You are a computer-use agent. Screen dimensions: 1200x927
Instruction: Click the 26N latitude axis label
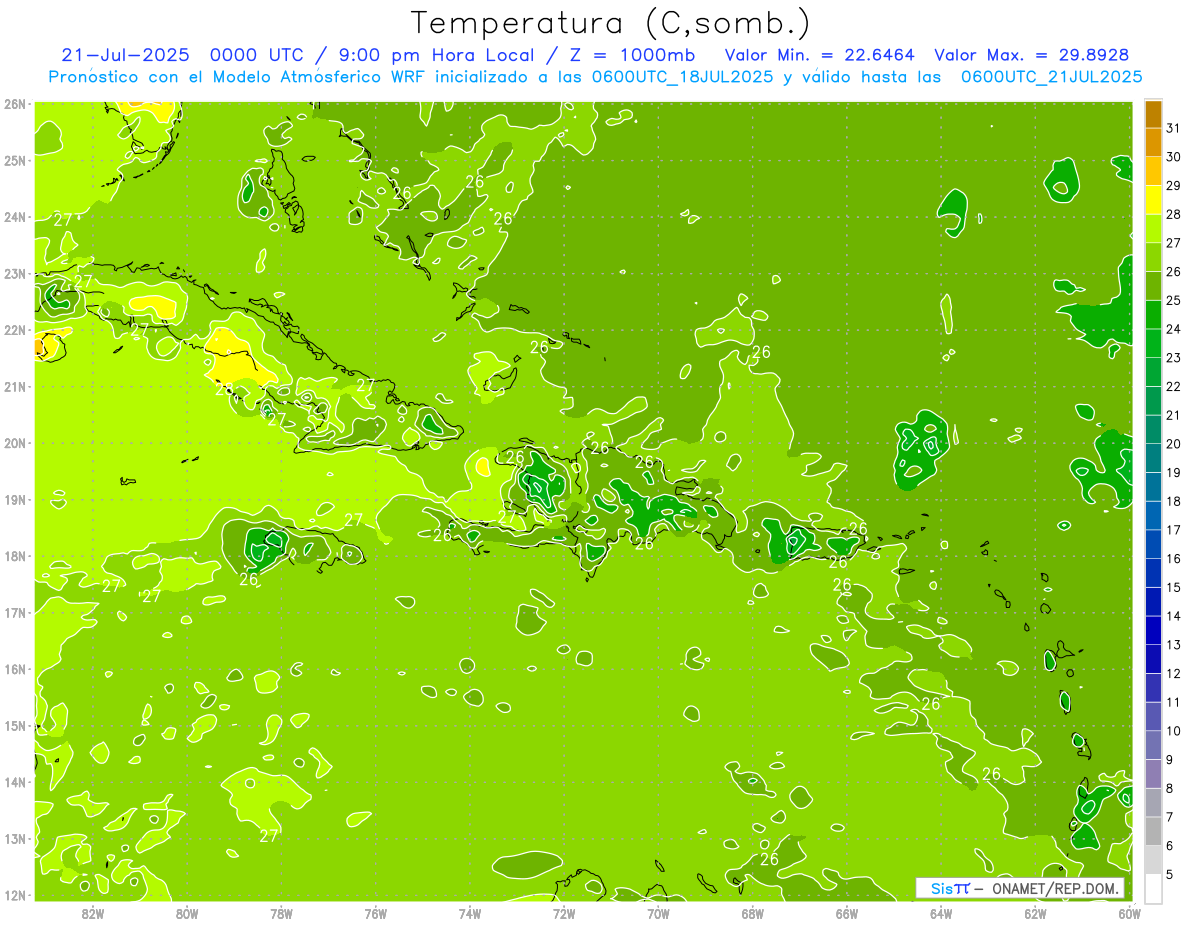14,104
